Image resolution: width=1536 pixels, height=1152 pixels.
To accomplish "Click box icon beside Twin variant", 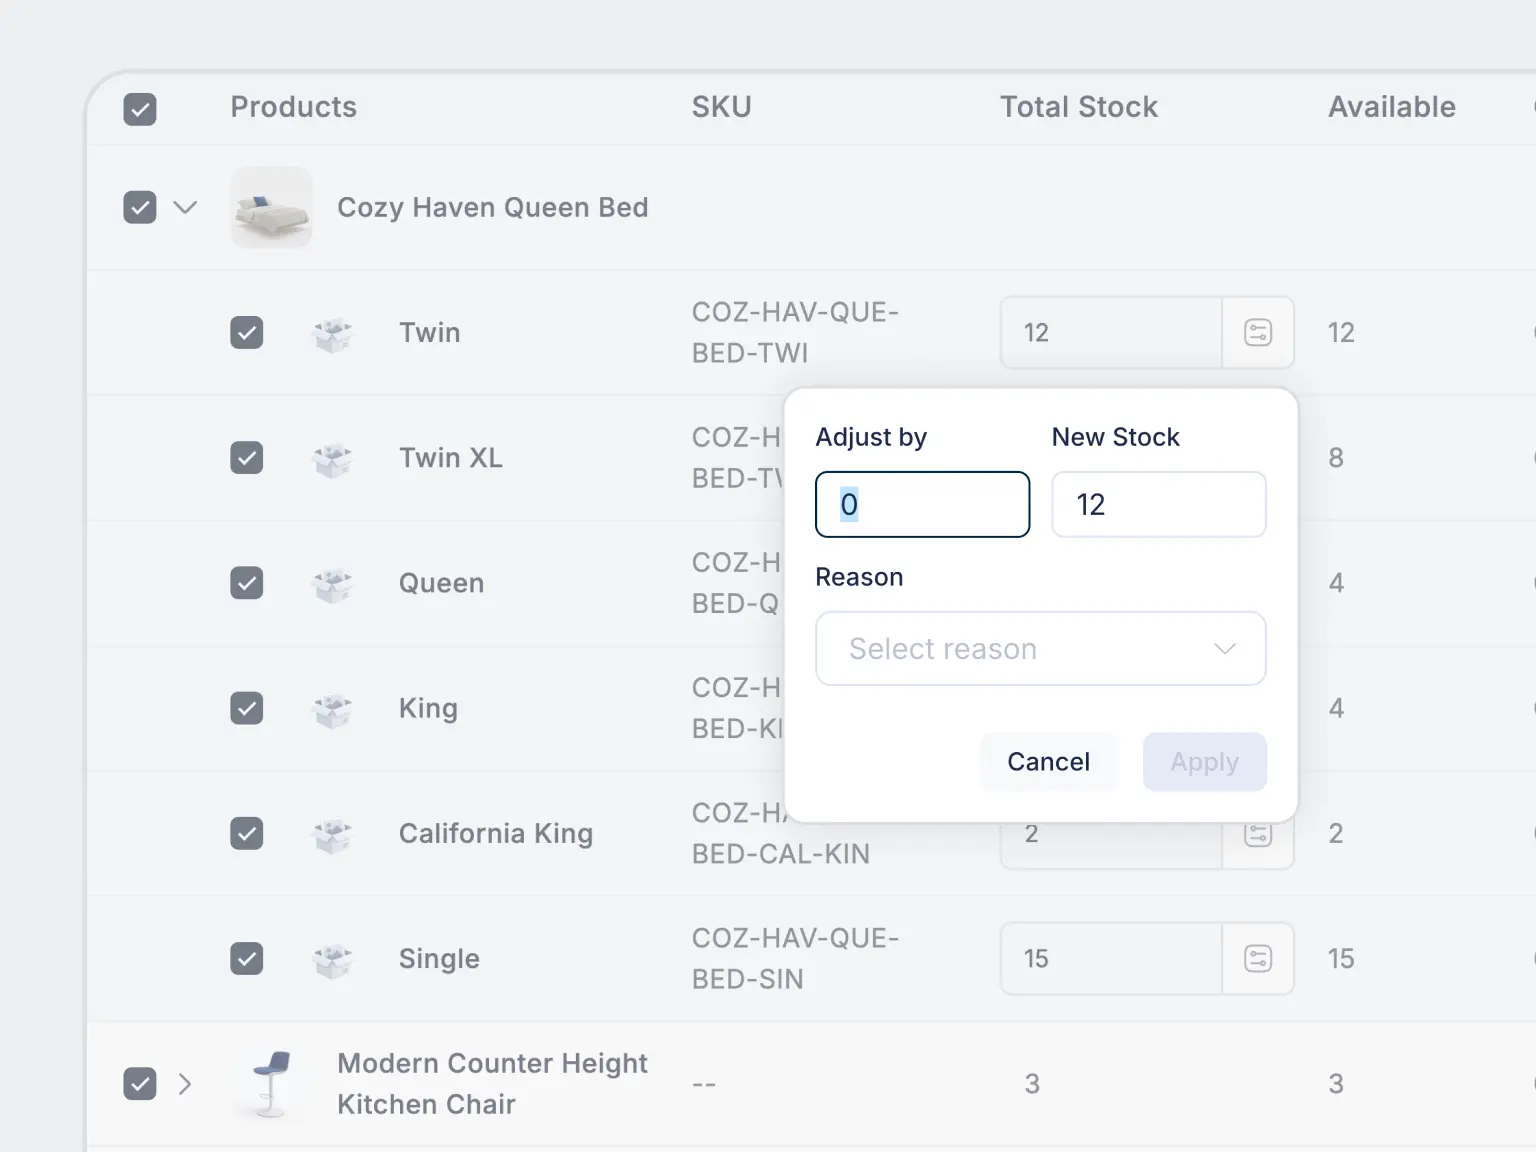I will (x=333, y=333).
